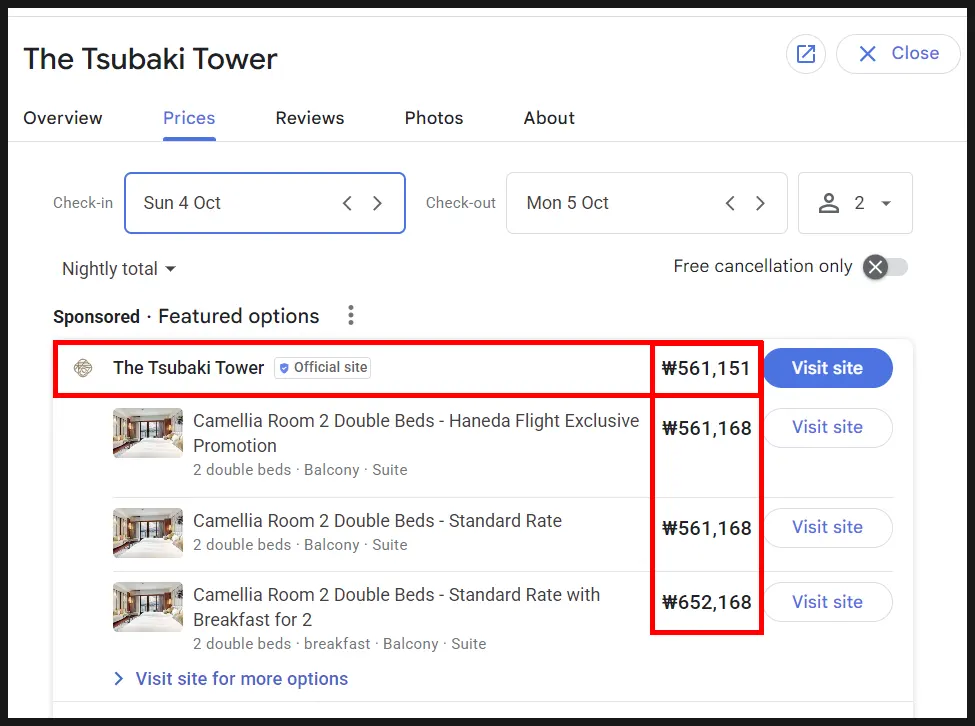The width and height of the screenshot is (975, 726).
Task: Click Haneda Flight Exclusive Promotion room thumbnail
Action: click(148, 433)
